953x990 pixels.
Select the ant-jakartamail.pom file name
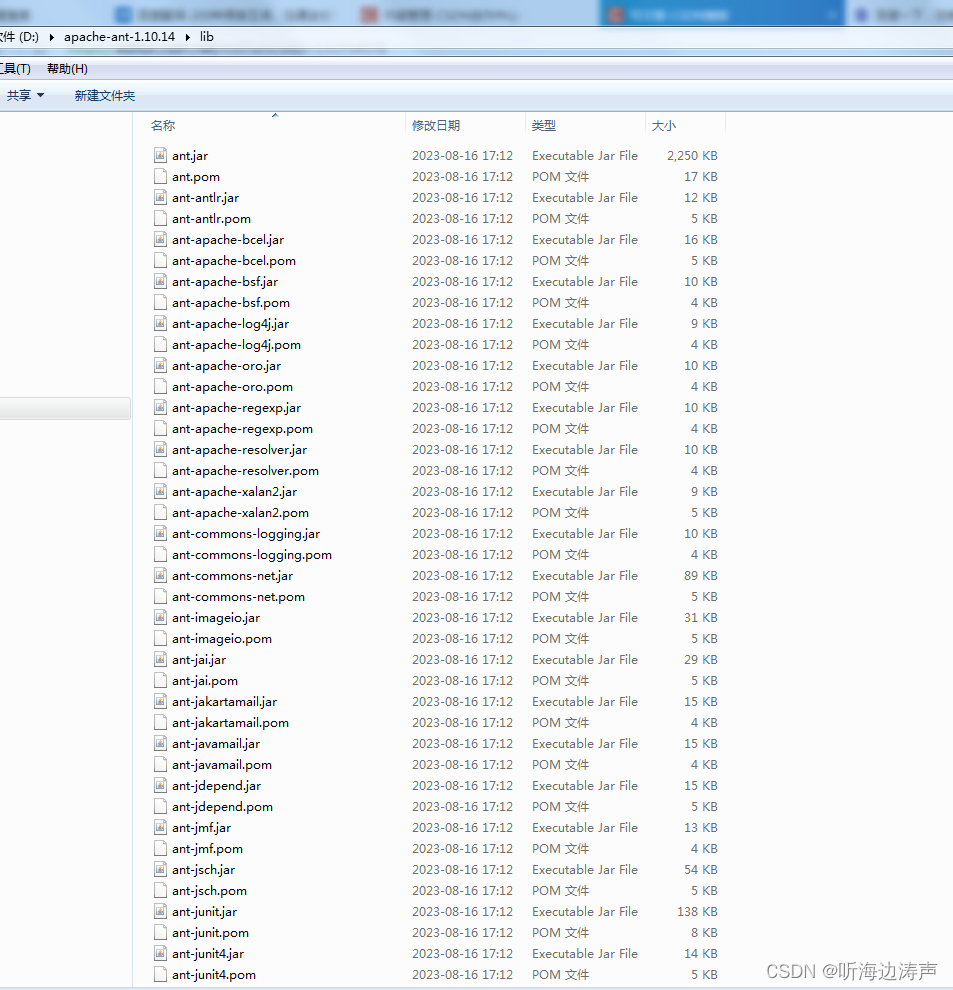(231, 722)
